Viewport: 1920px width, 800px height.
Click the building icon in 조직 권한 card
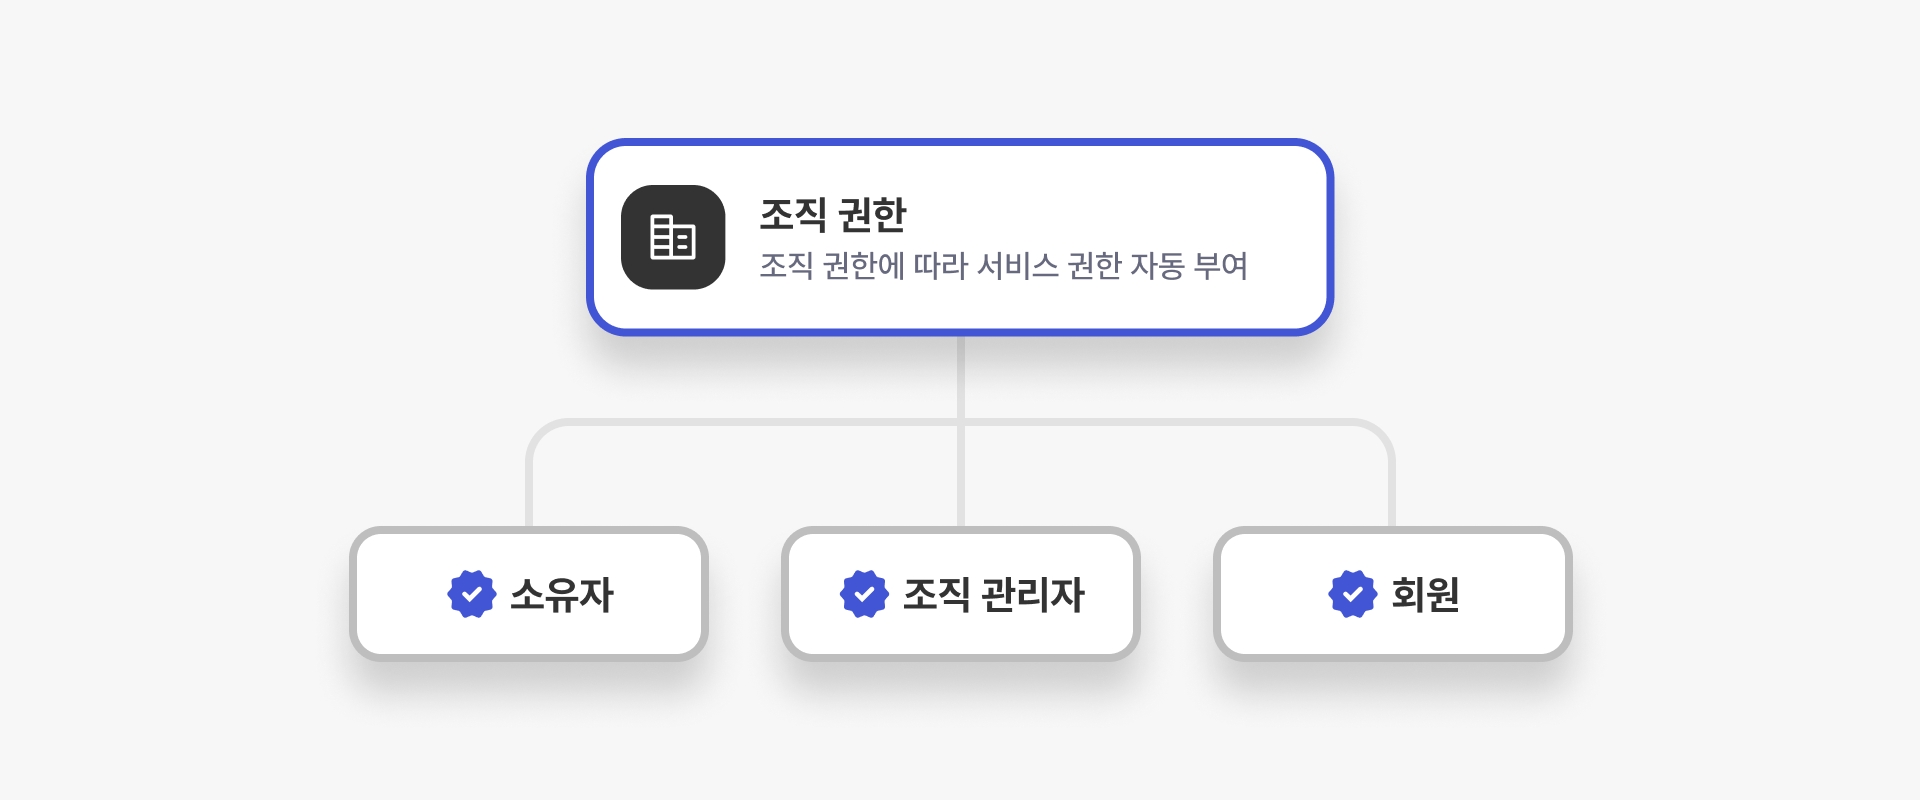673,237
